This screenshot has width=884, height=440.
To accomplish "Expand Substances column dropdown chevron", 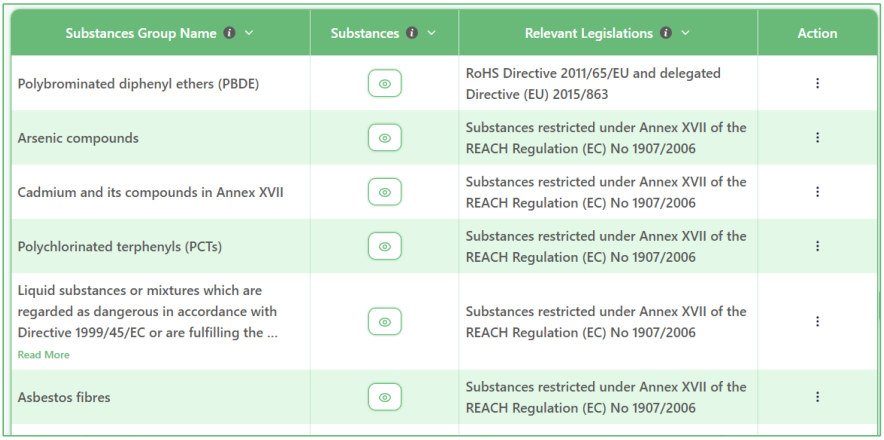I will [x=432, y=33].
